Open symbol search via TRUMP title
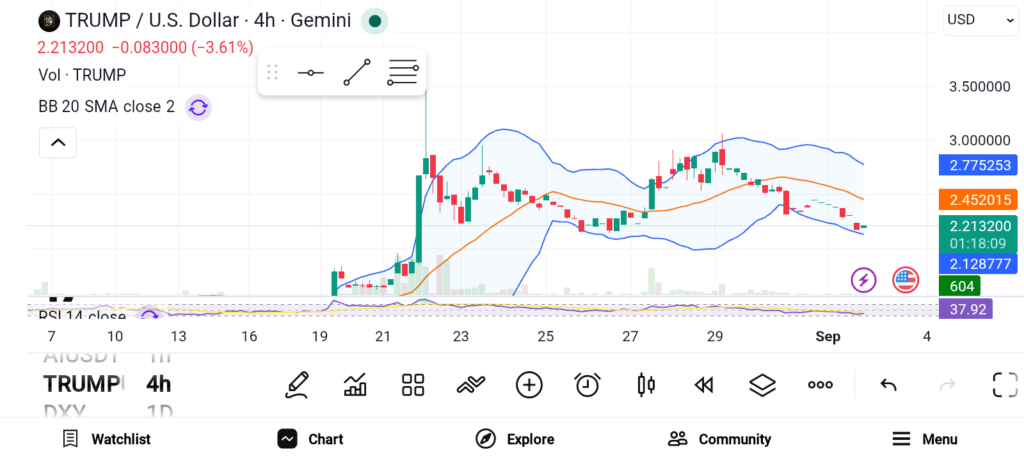The height and width of the screenshot is (461, 1024). coord(208,21)
